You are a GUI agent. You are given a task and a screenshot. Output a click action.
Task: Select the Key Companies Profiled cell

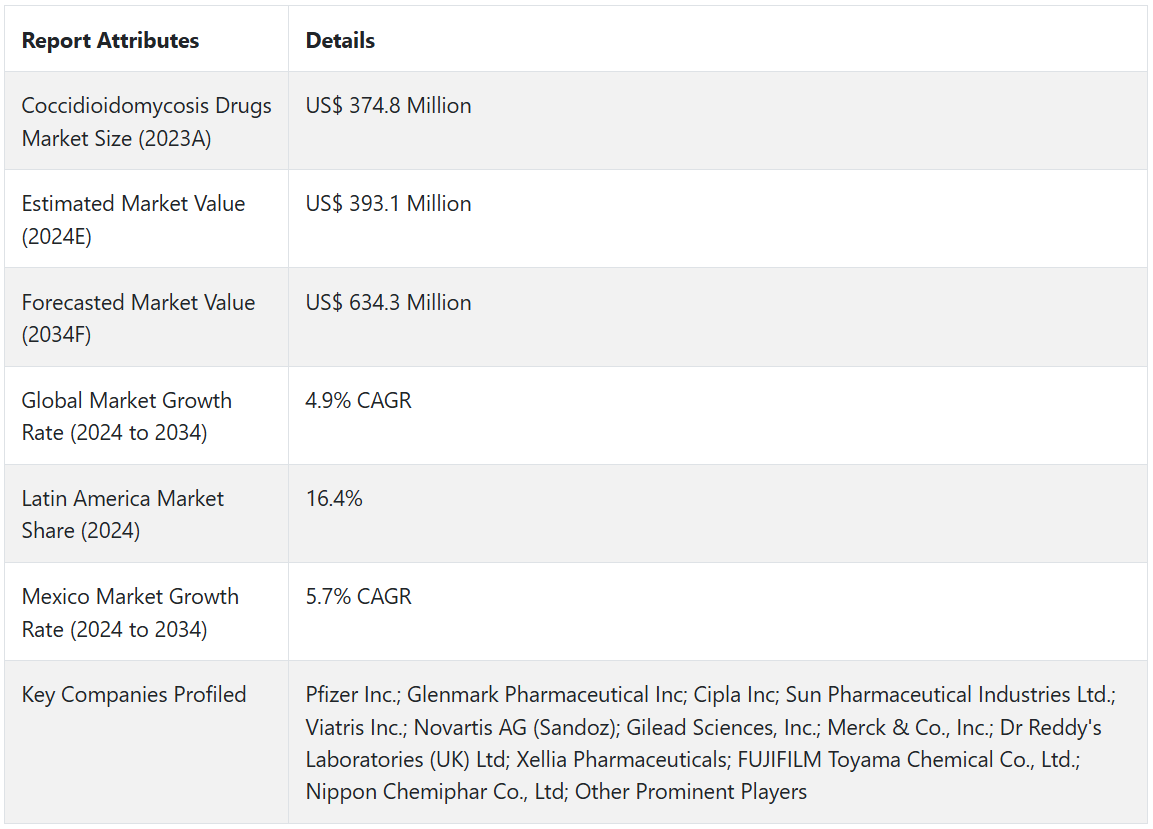tap(134, 695)
